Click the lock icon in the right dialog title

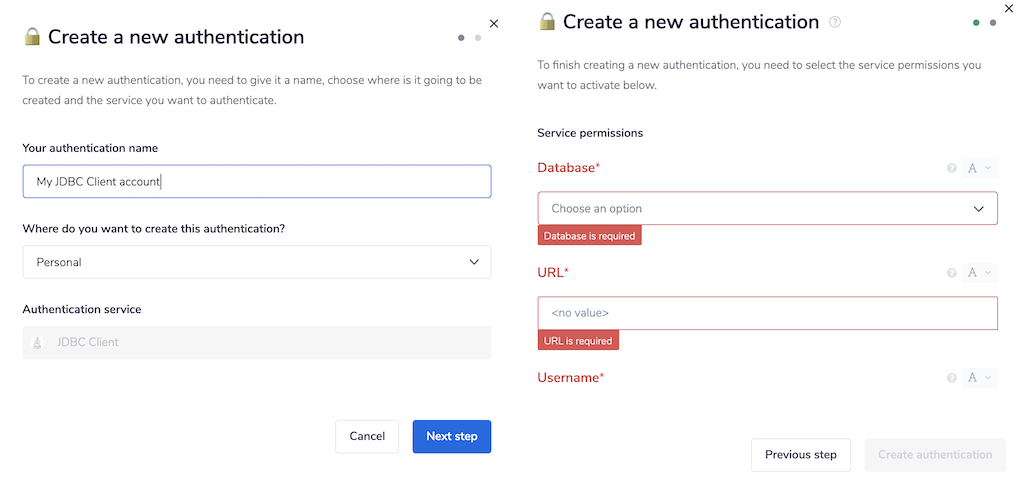547,22
